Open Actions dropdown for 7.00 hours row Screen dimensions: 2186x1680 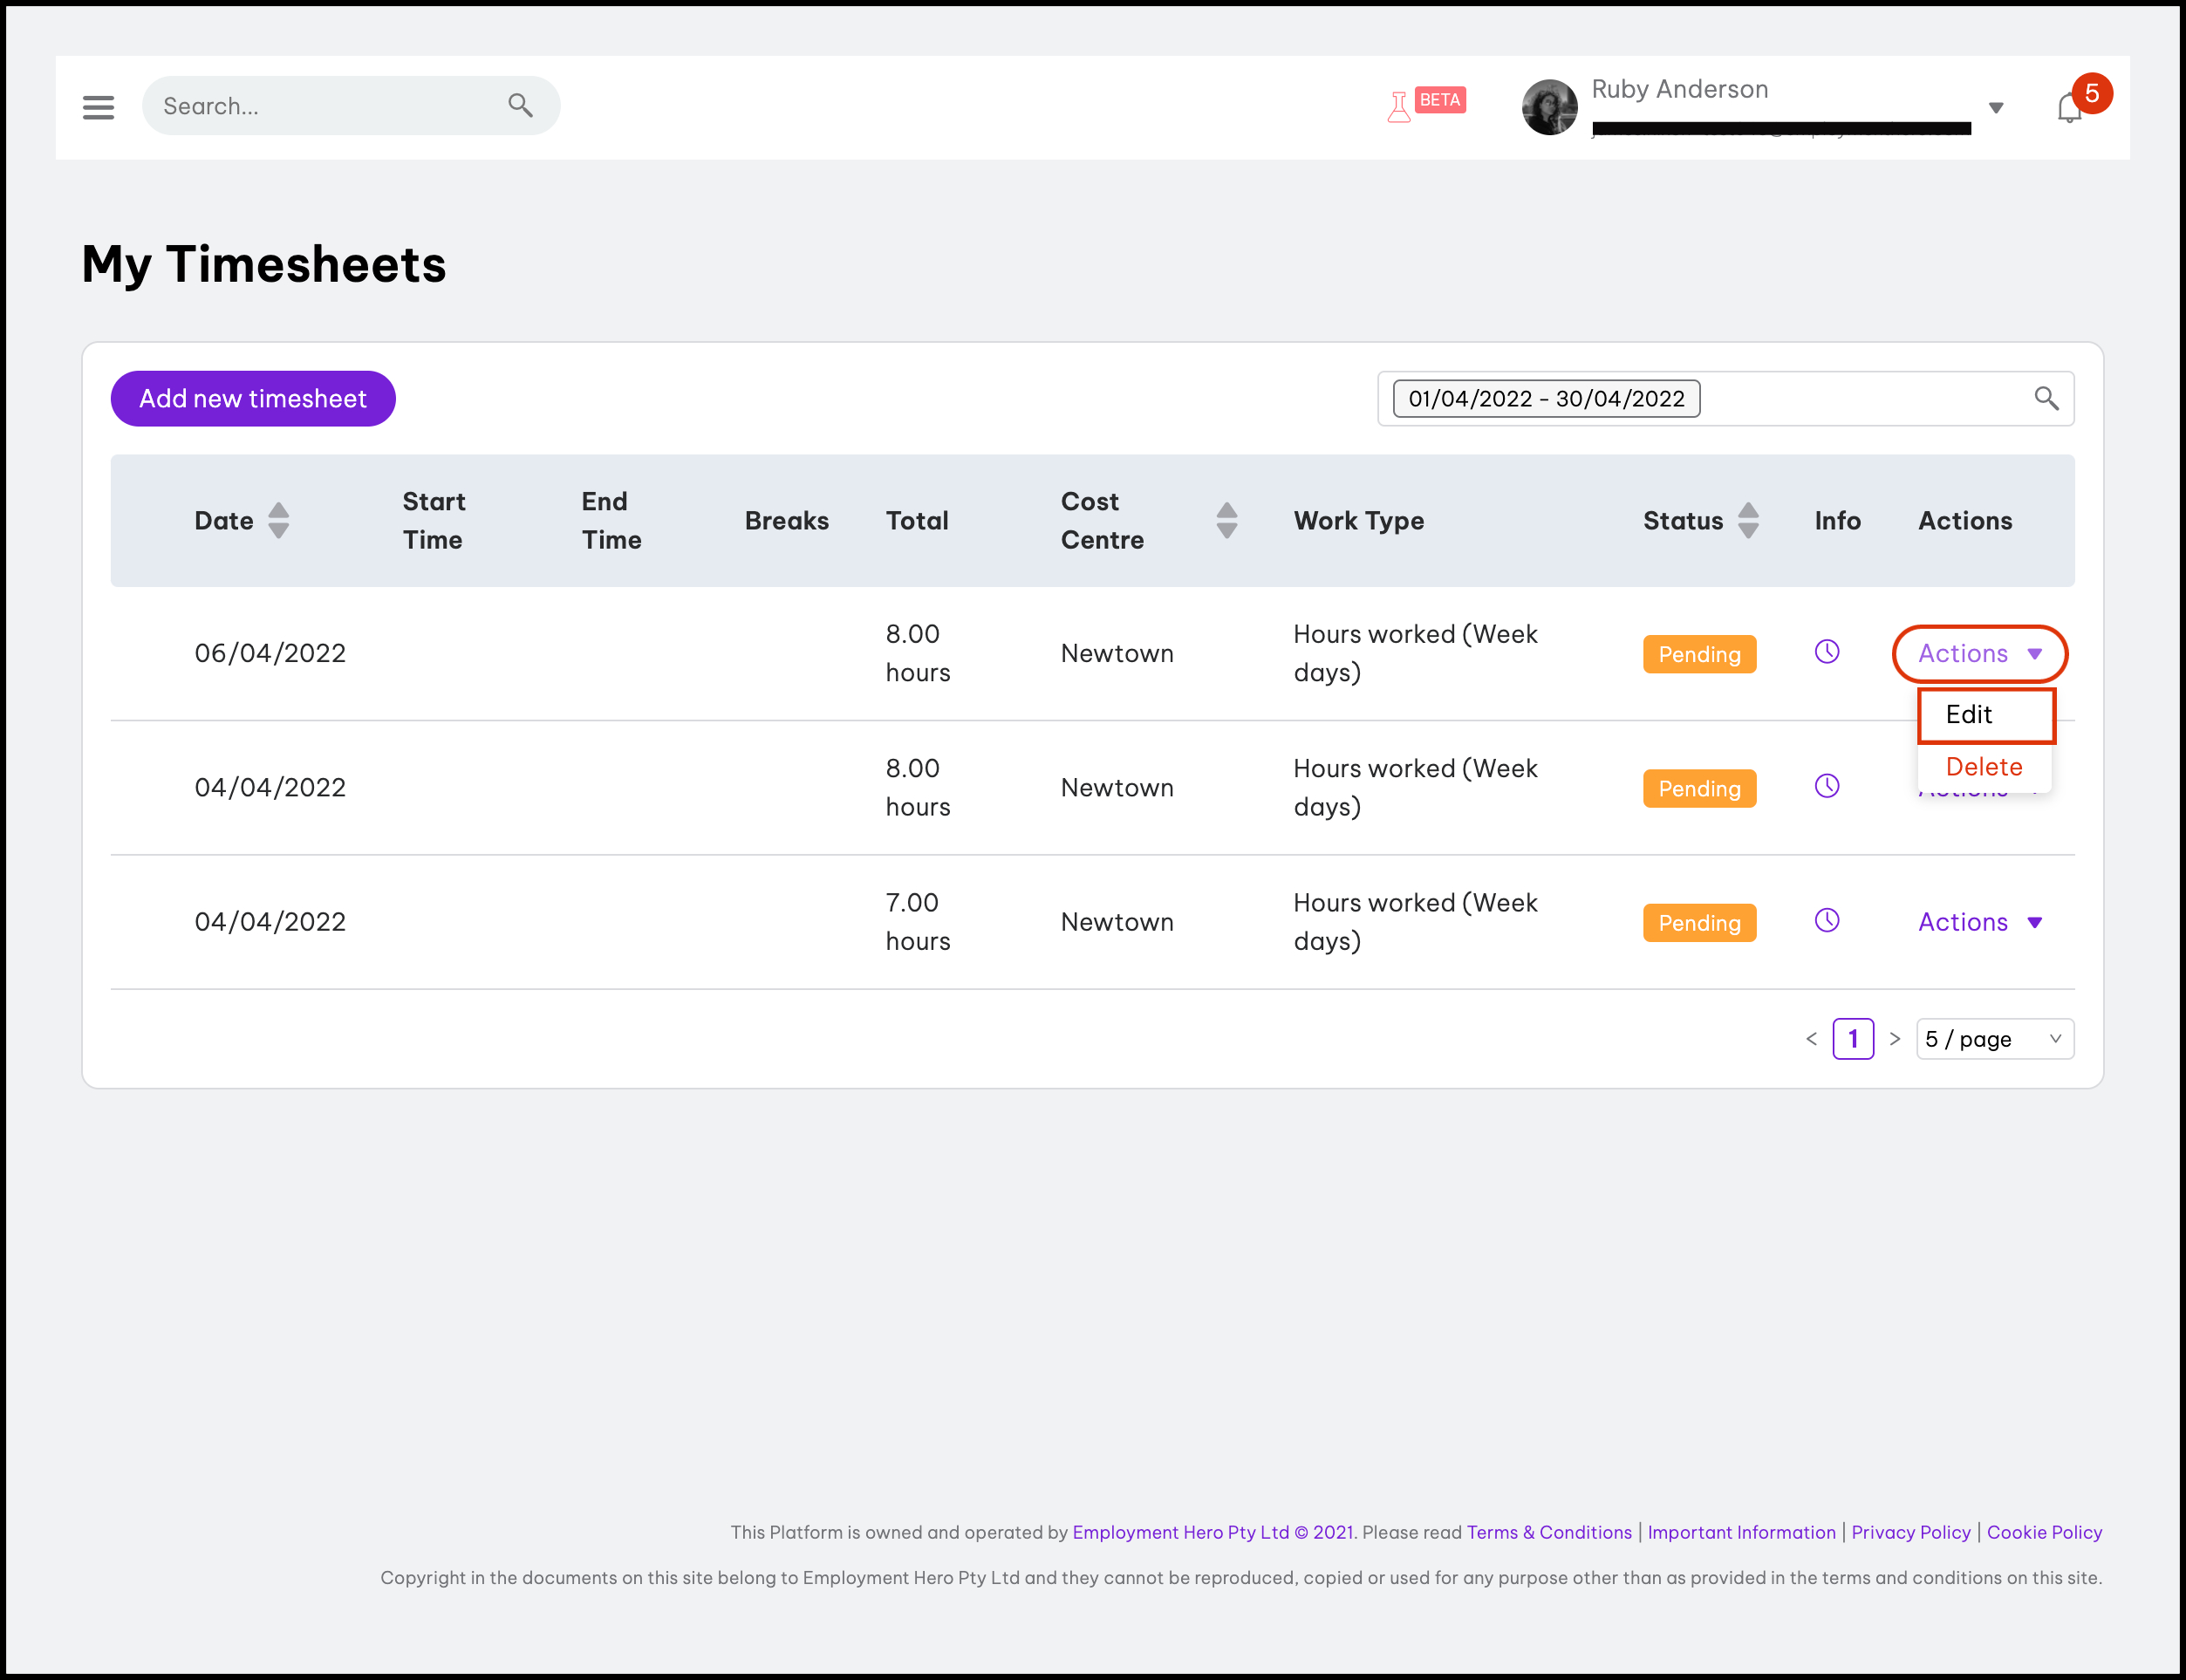(1979, 921)
